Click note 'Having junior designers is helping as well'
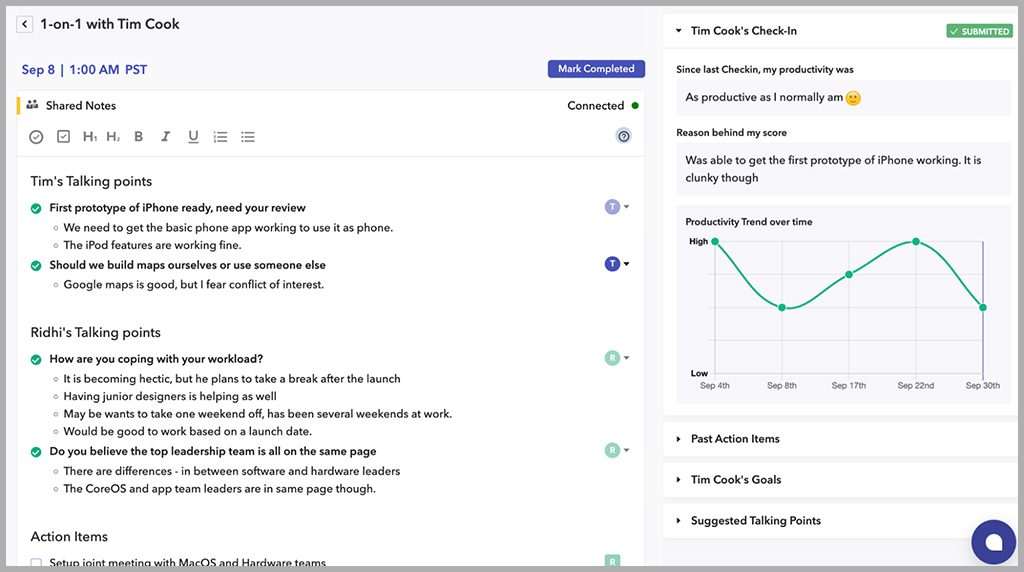Screen dimensions: 1024x572 point(170,396)
